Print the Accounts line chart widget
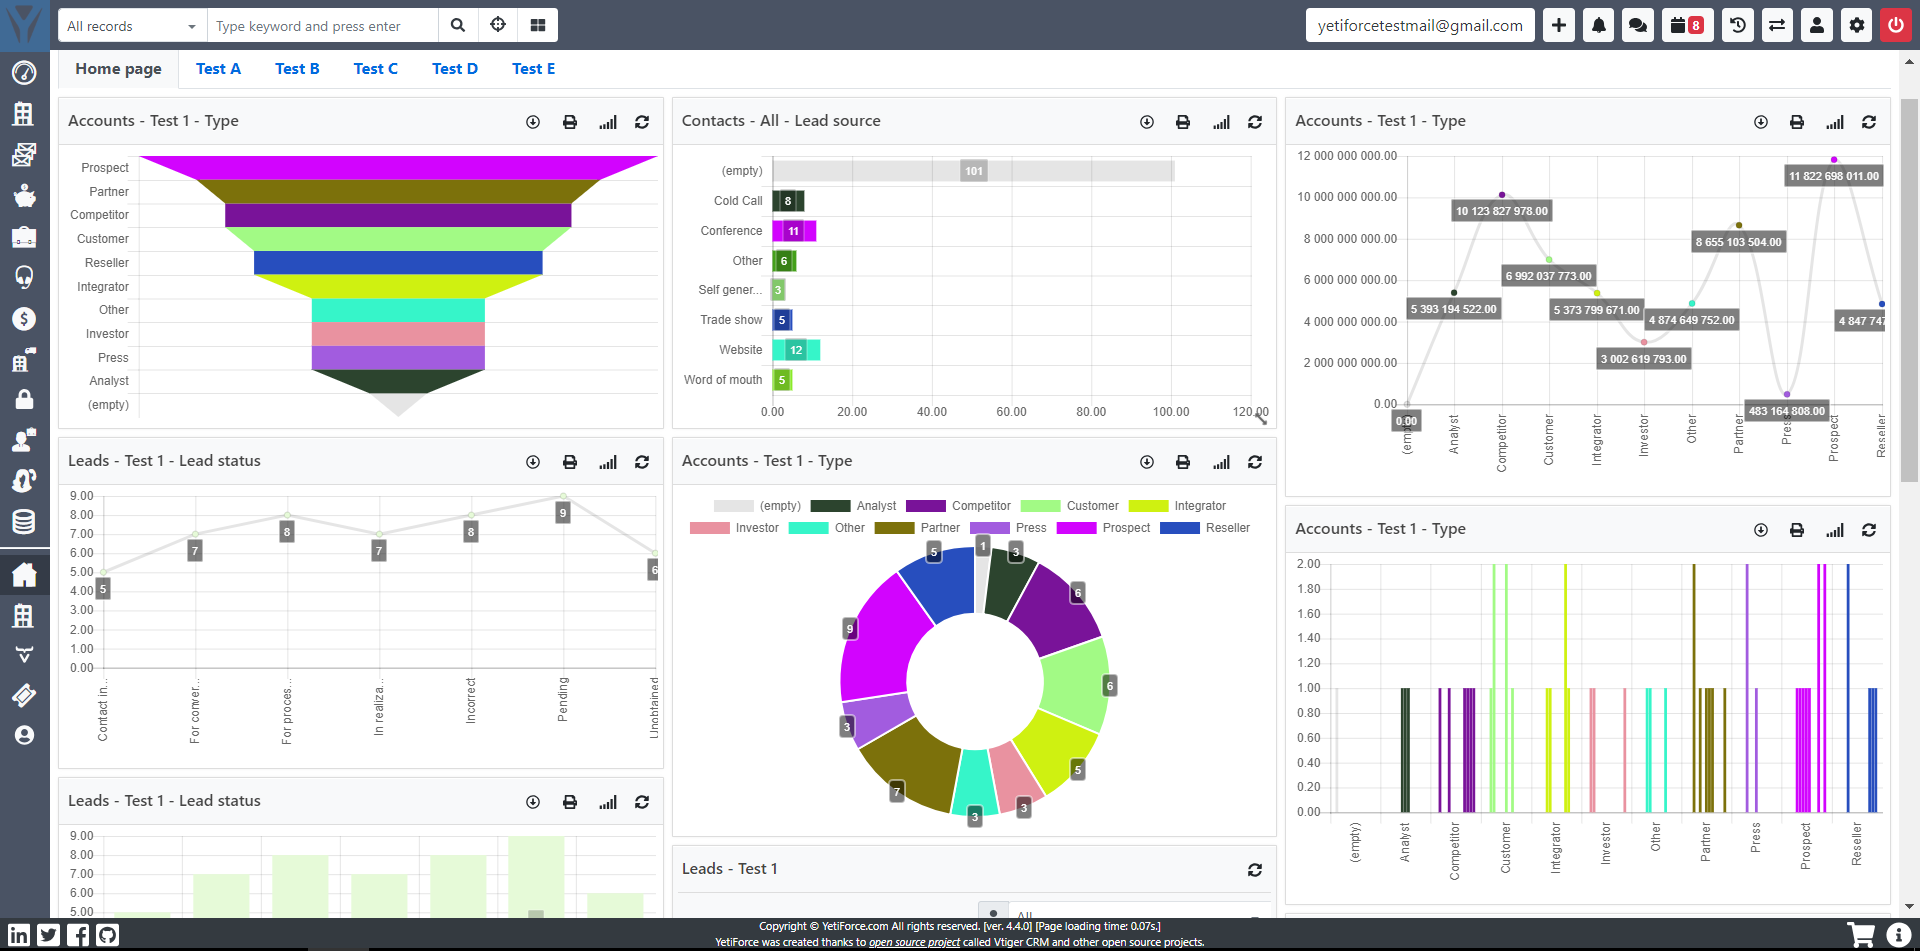This screenshot has height=951, width=1920. pyautogui.click(x=1797, y=122)
